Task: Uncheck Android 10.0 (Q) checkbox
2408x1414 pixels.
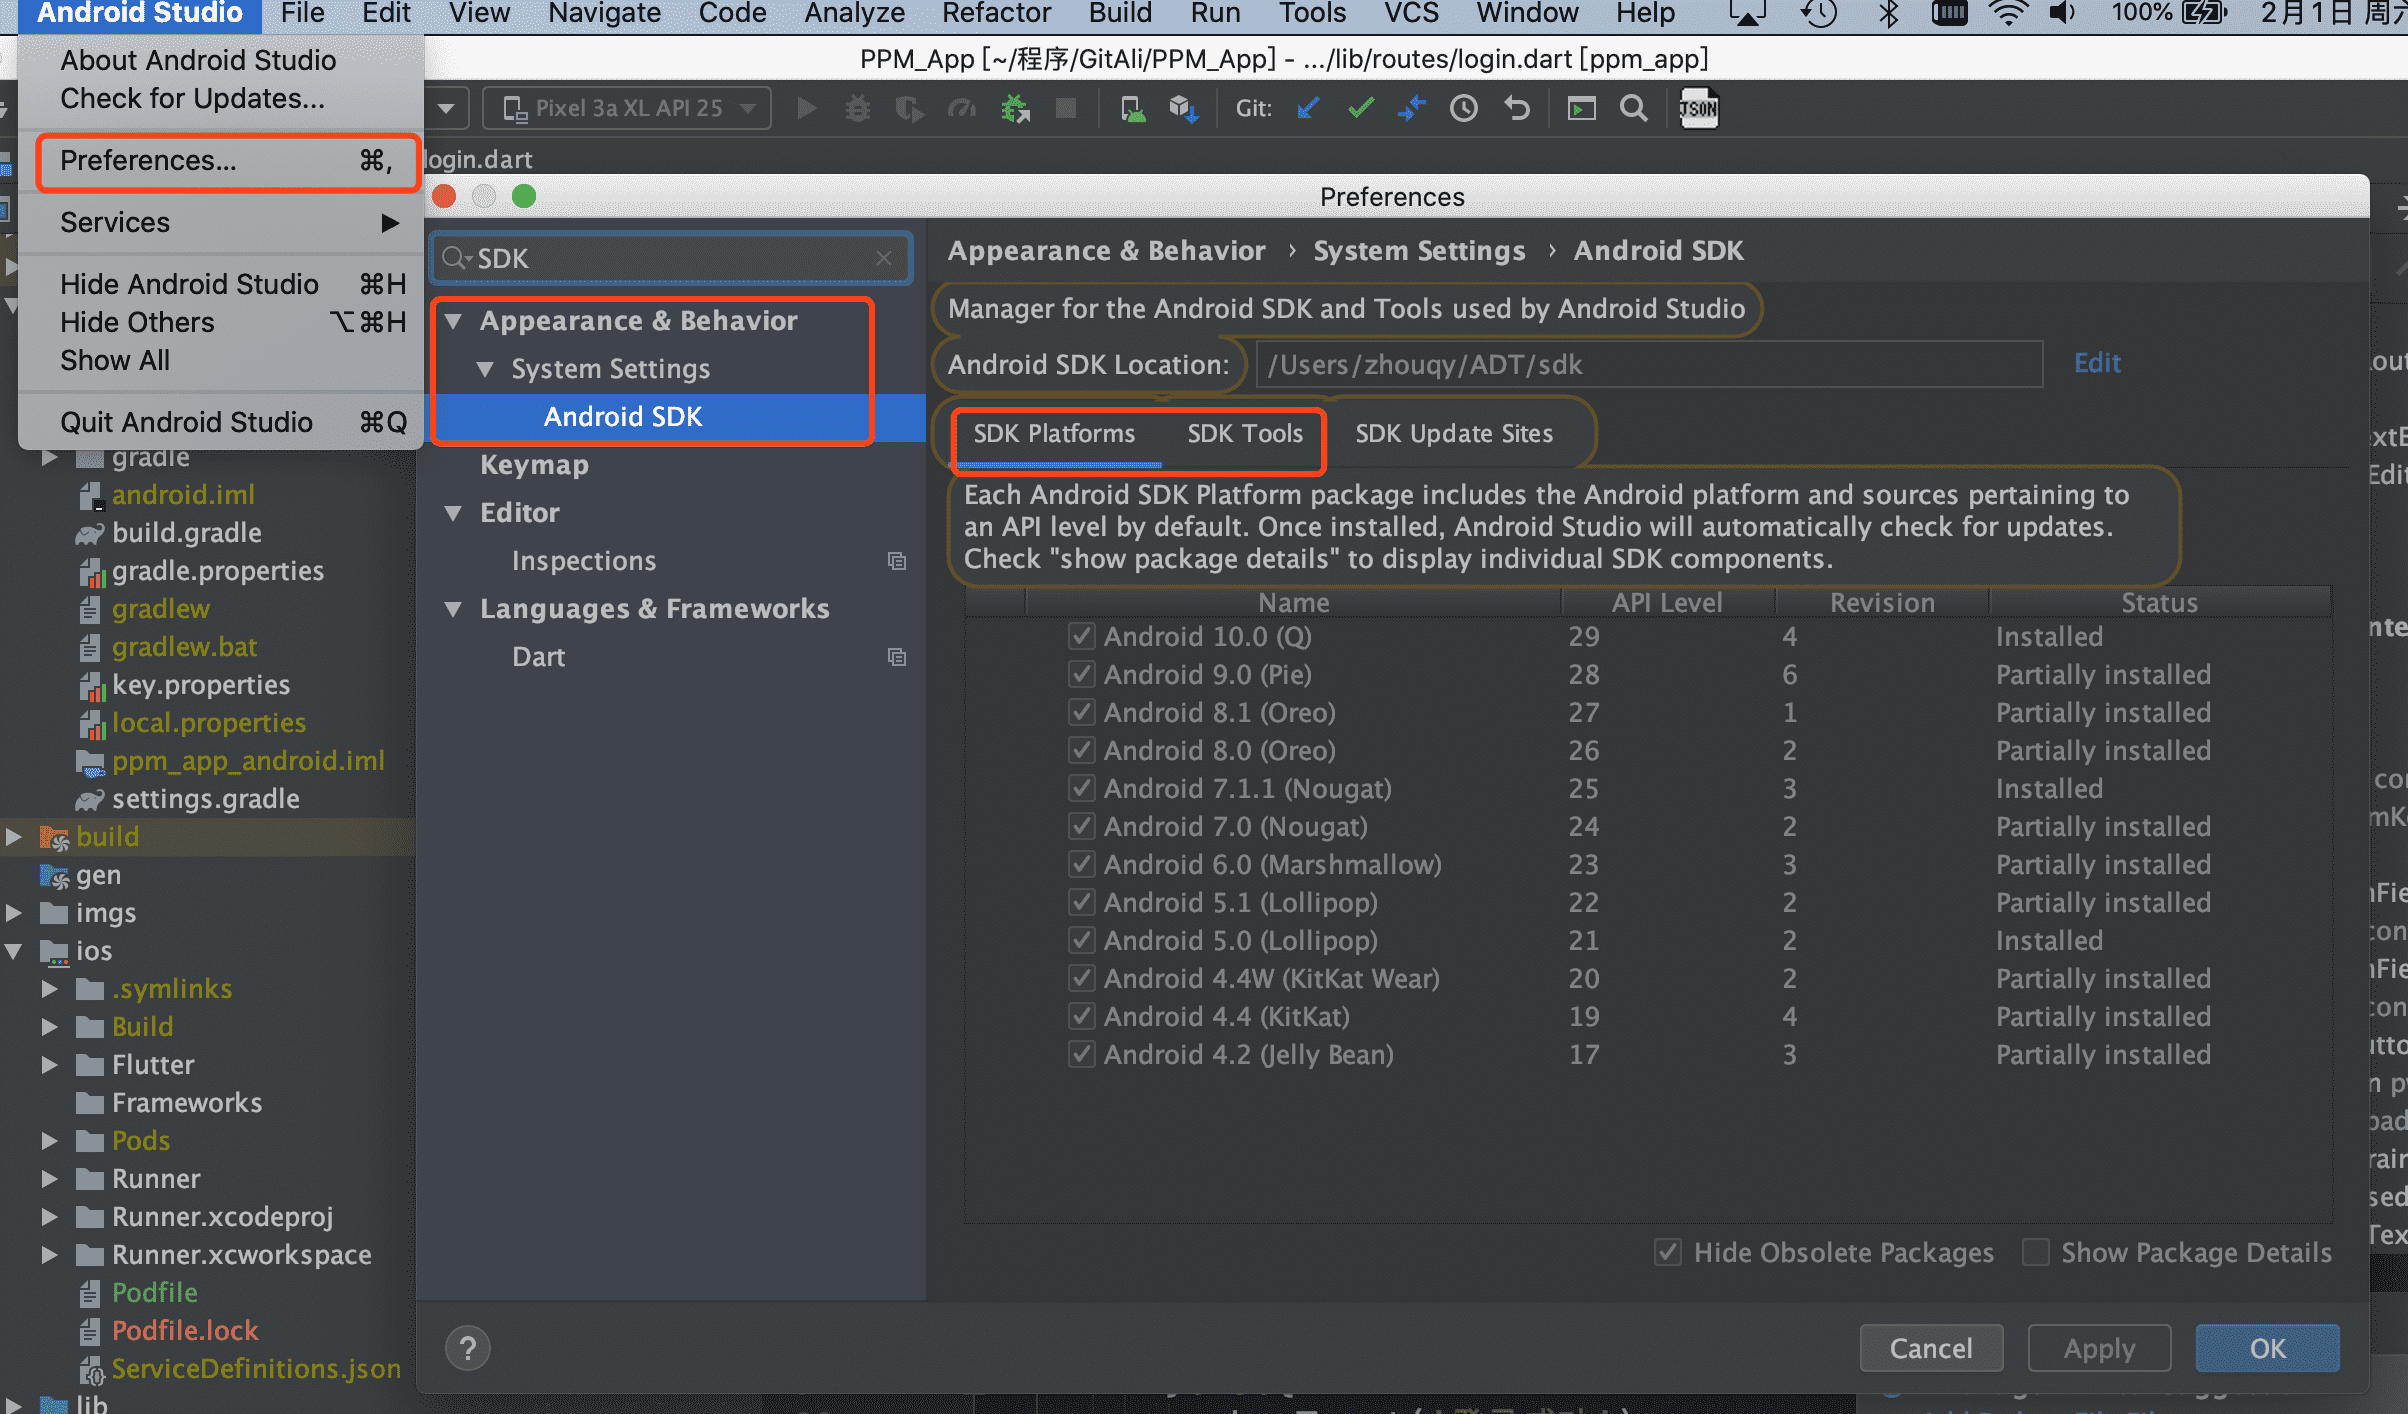Action: click(x=1081, y=636)
